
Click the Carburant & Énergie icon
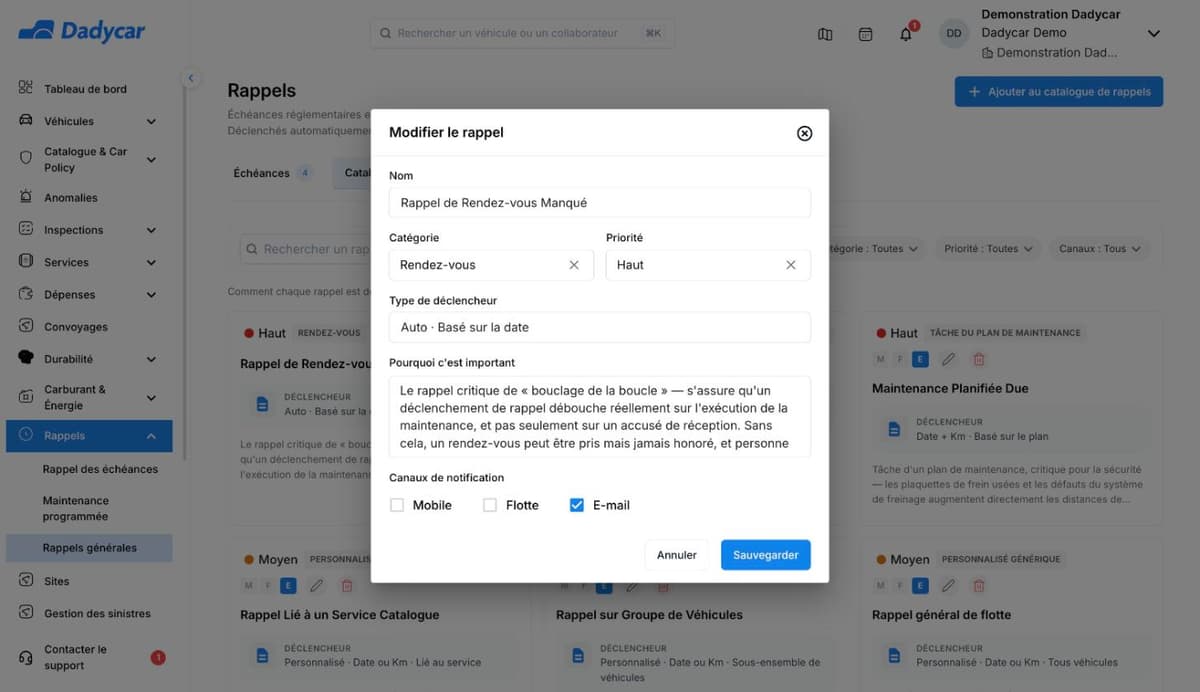coord(26,396)
